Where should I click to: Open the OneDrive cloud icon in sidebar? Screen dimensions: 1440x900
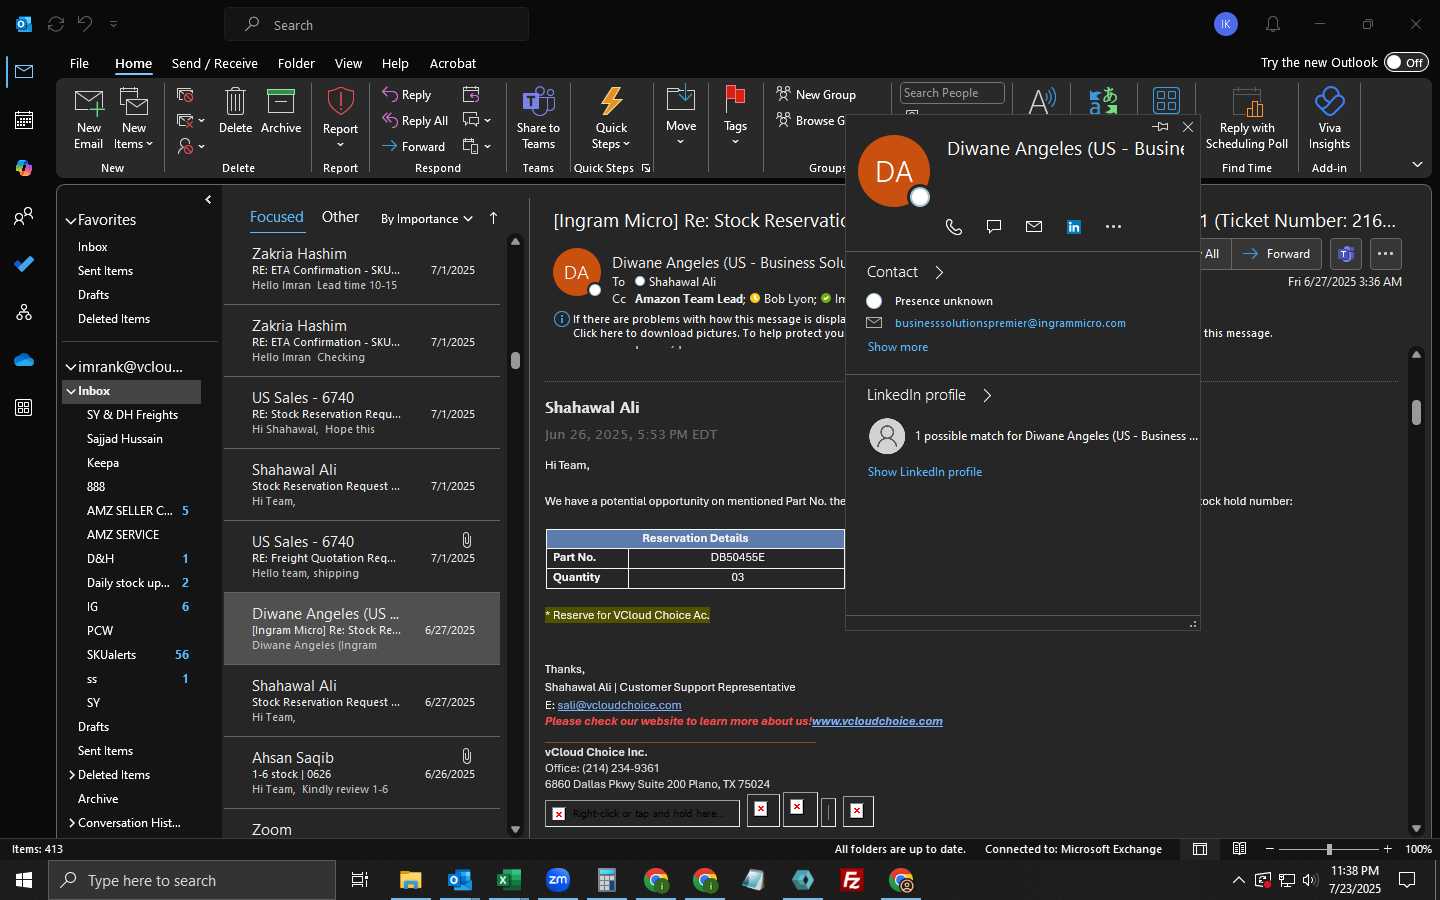tap(24, 360)
